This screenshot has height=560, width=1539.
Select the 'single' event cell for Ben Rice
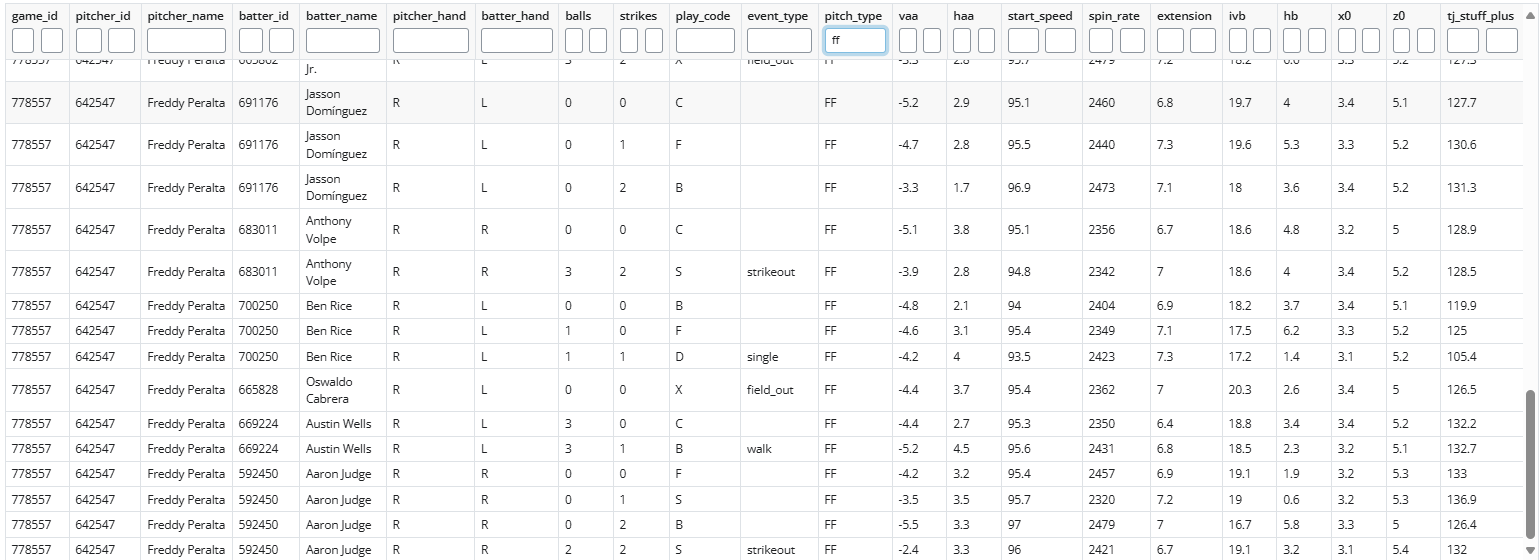[x=762, y=357]
